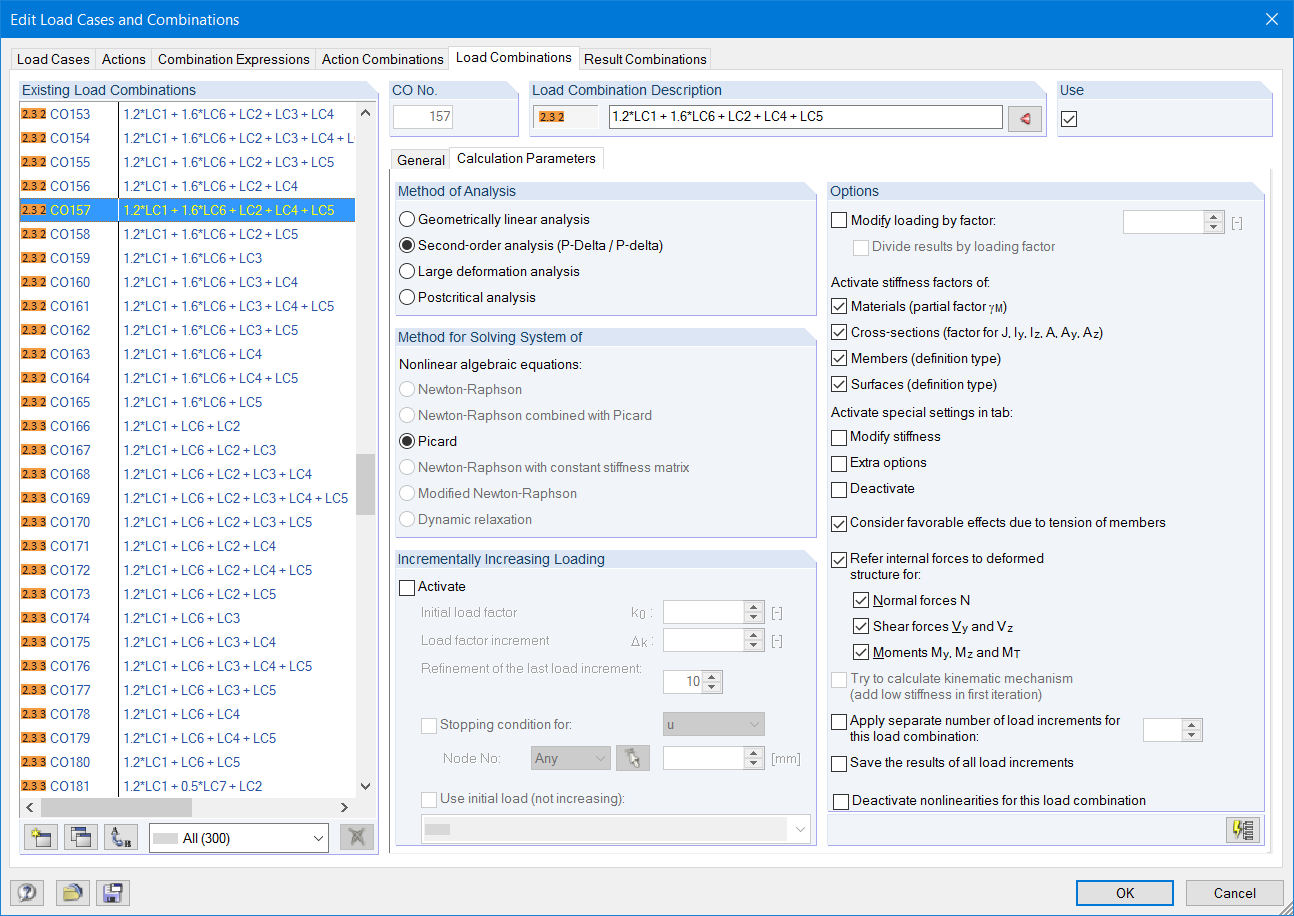This screenshot has height=916, width=1294.
Task: Toggle the Use checkbox
Action: 1069,119
